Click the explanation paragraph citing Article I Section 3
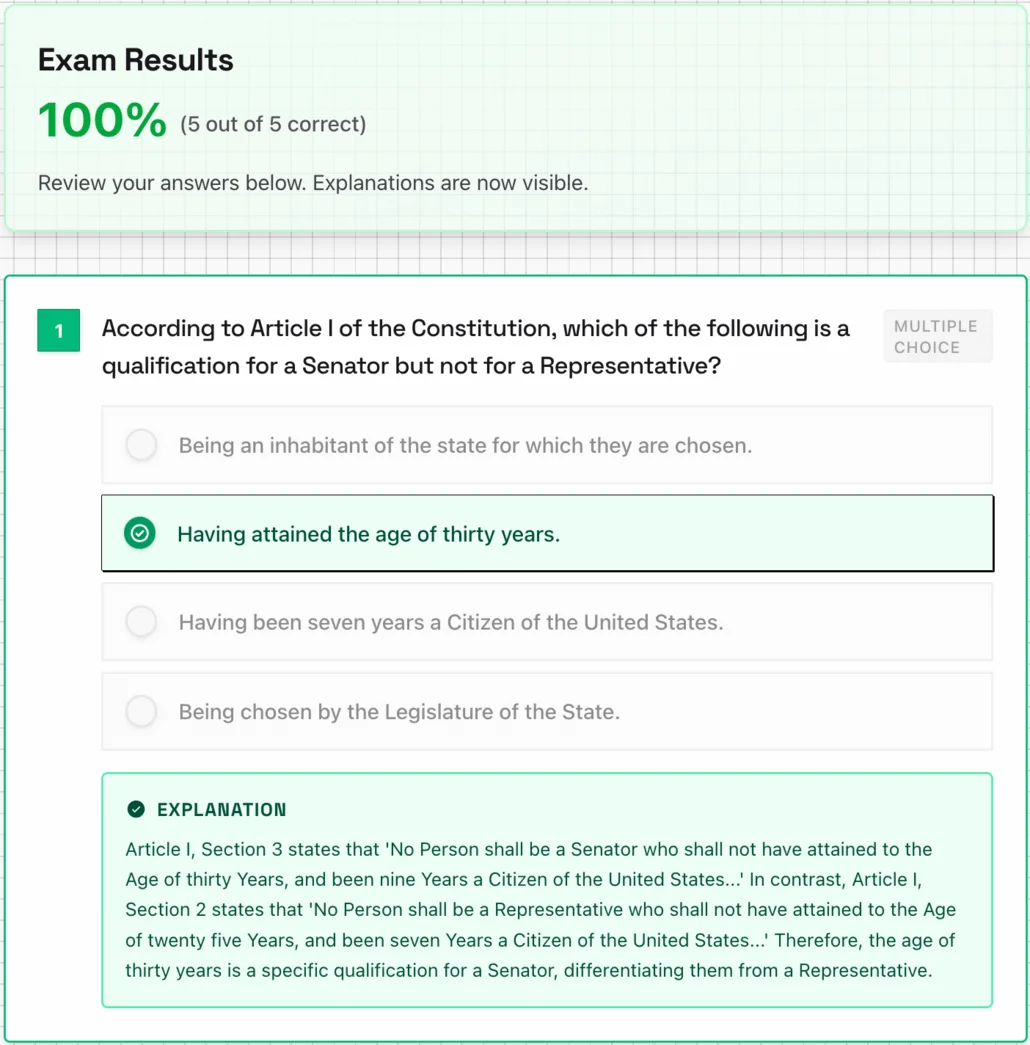 click(540, 910)
